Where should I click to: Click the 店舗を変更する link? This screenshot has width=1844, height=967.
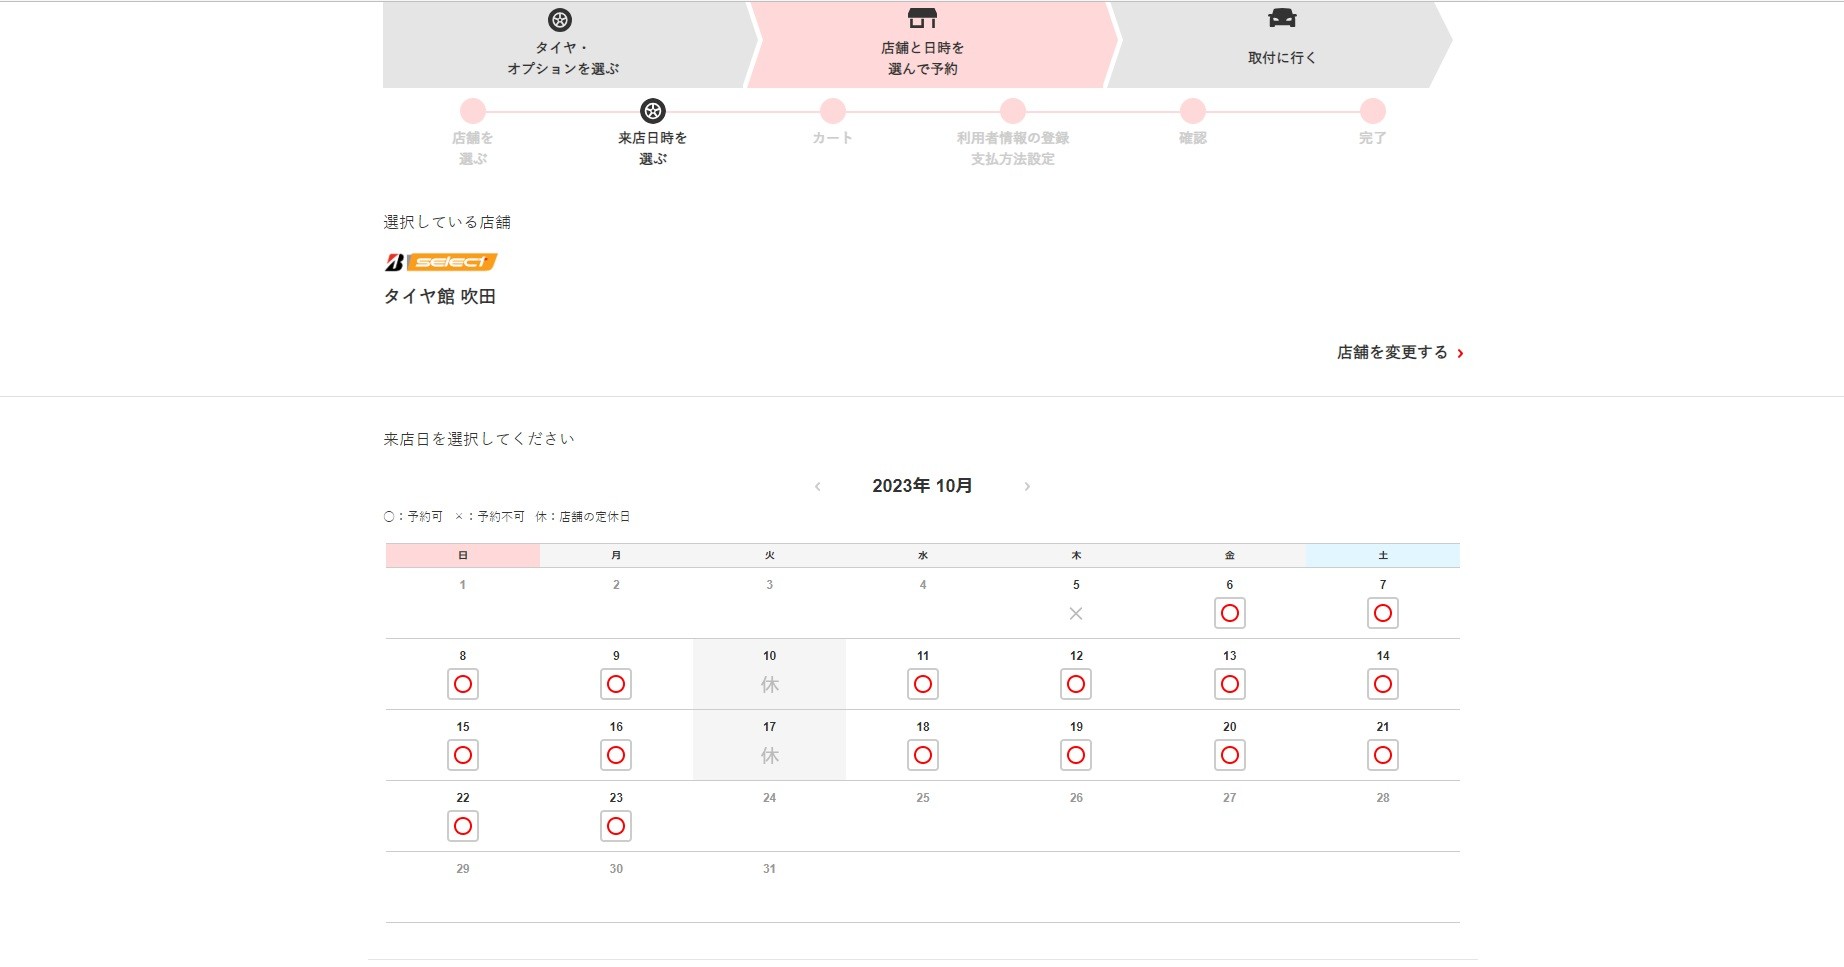(1391, 353)
